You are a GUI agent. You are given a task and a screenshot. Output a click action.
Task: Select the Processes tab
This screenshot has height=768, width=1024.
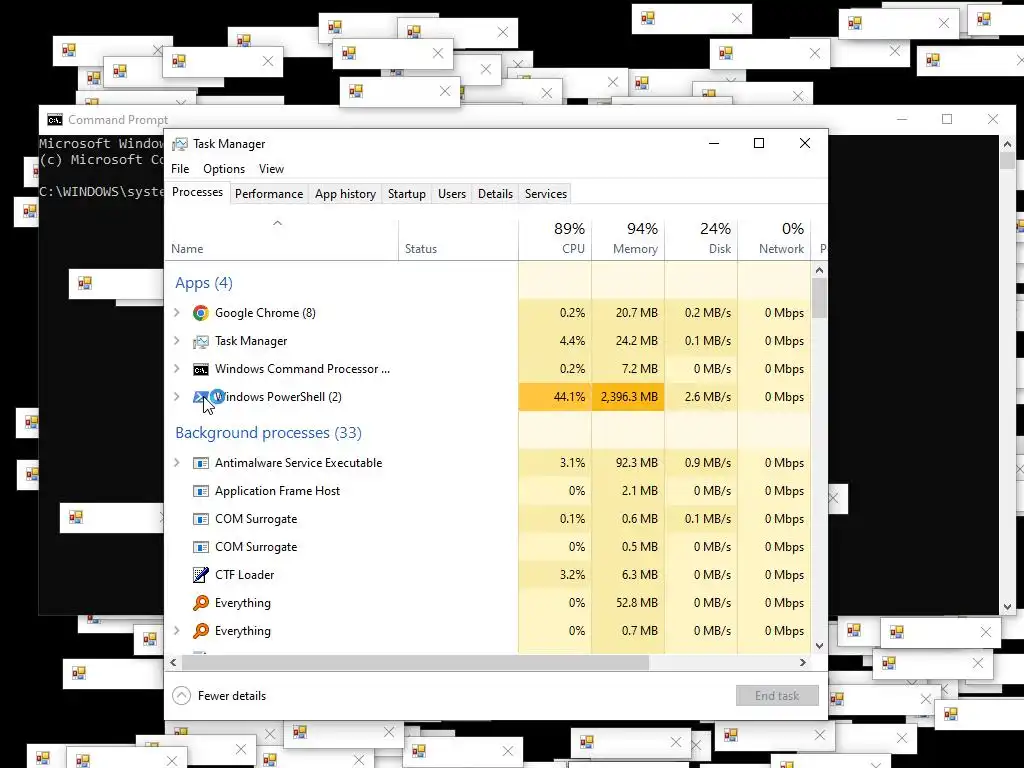pyautogui.click(x=197, y=192)
